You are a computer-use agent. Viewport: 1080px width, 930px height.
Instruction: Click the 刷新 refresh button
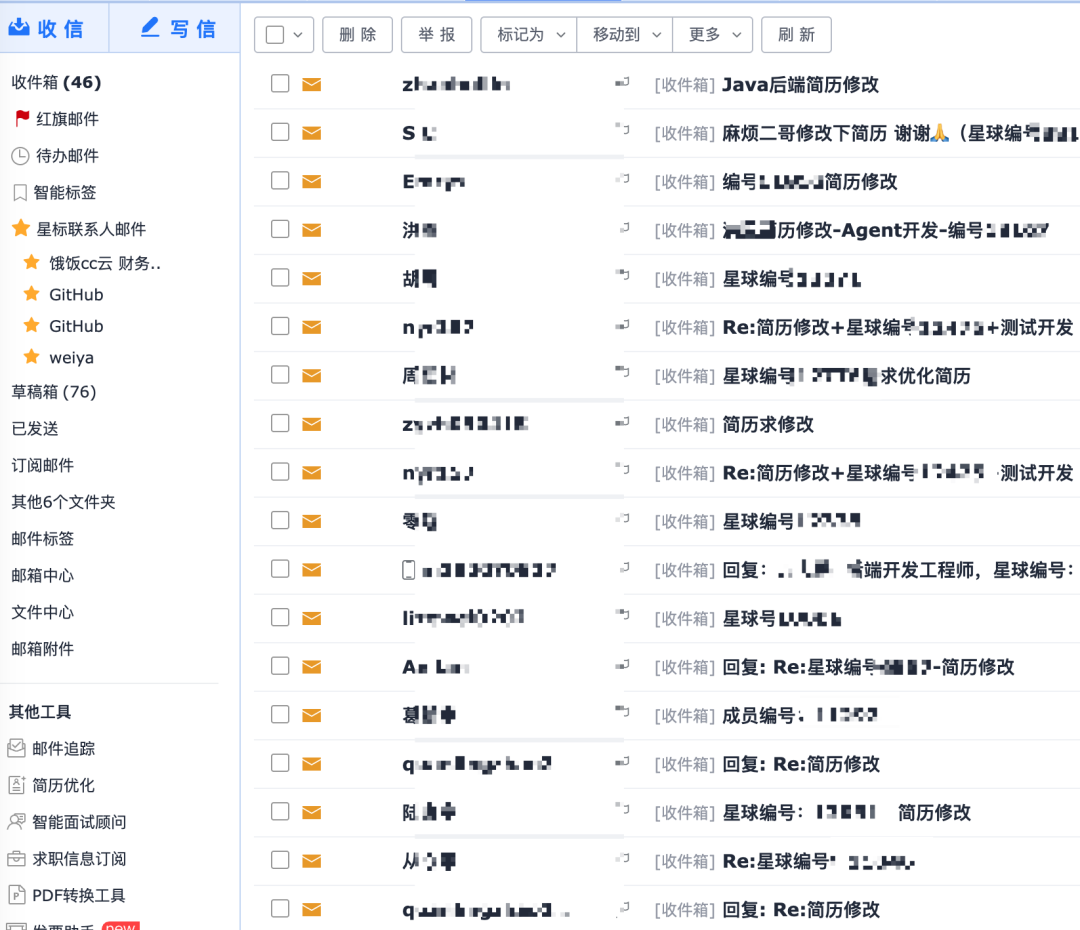coord(796,34)
